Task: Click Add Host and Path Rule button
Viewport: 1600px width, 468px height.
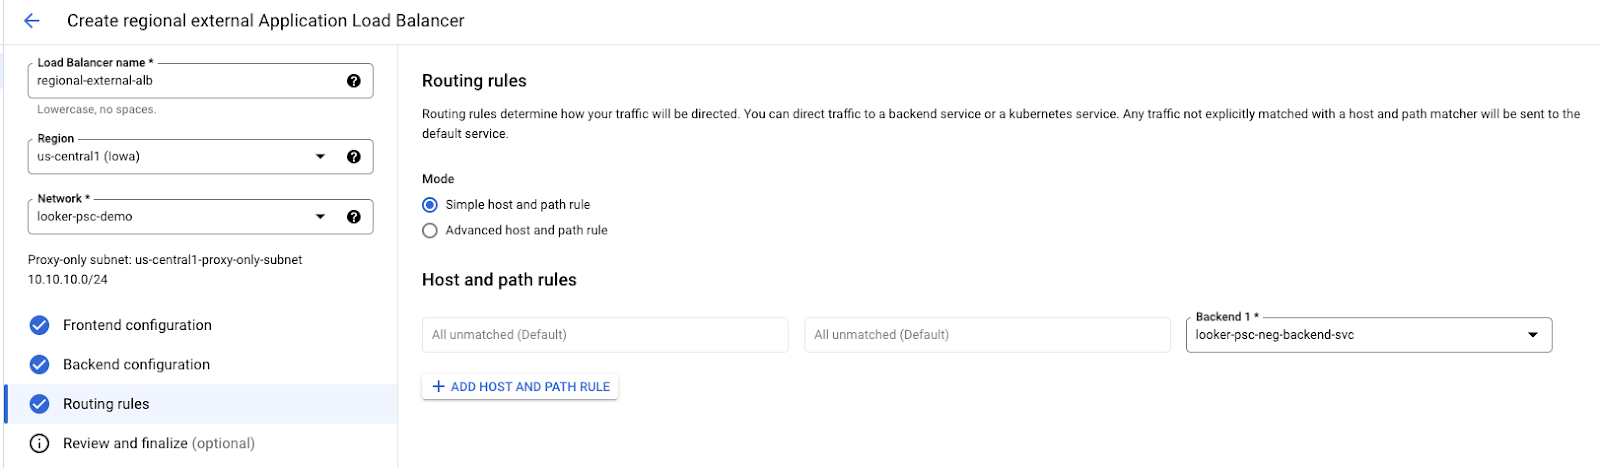Action: (520, 387)
